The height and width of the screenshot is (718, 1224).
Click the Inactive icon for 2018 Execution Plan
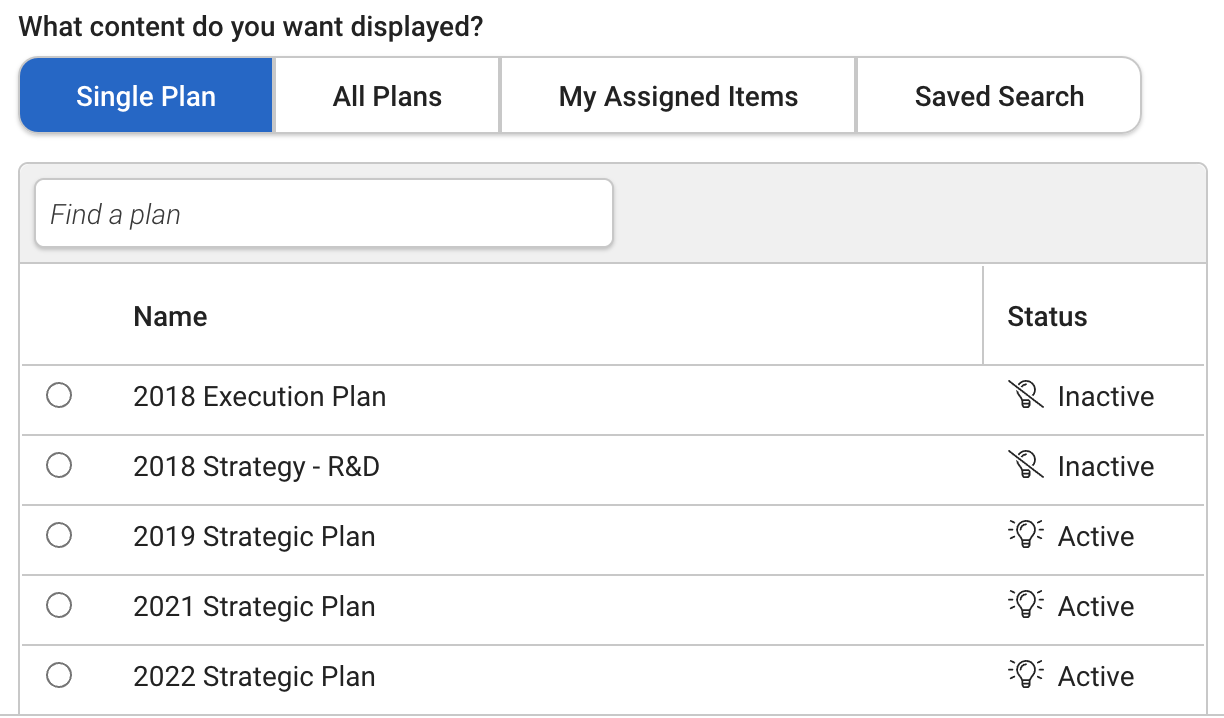click(x=1025, y=396)
